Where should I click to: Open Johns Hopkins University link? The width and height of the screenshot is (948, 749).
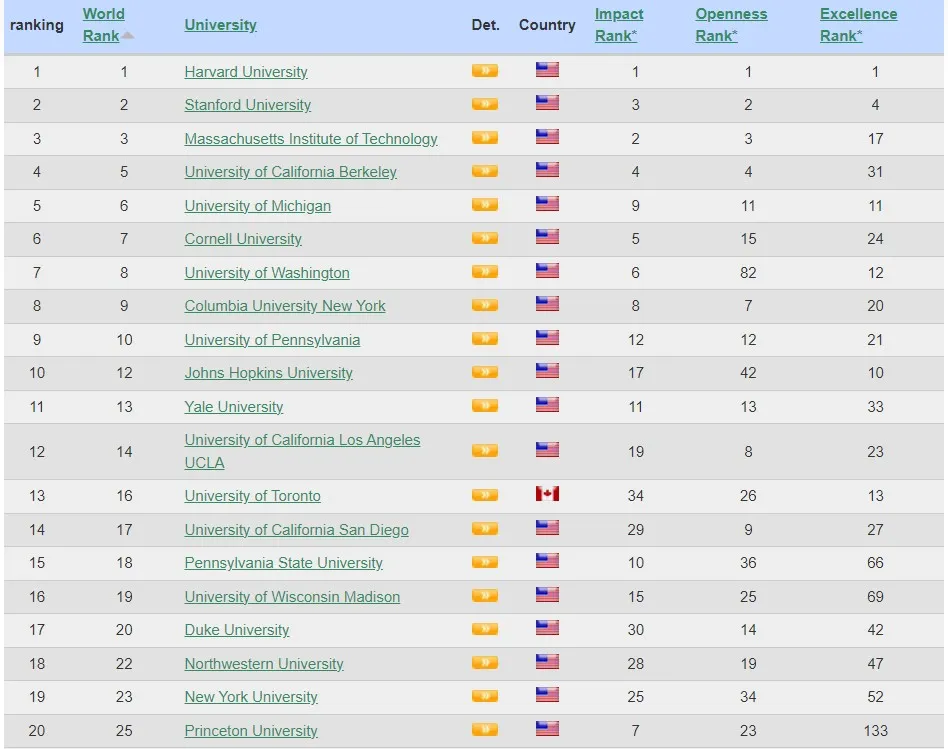(x=268, y=373)
